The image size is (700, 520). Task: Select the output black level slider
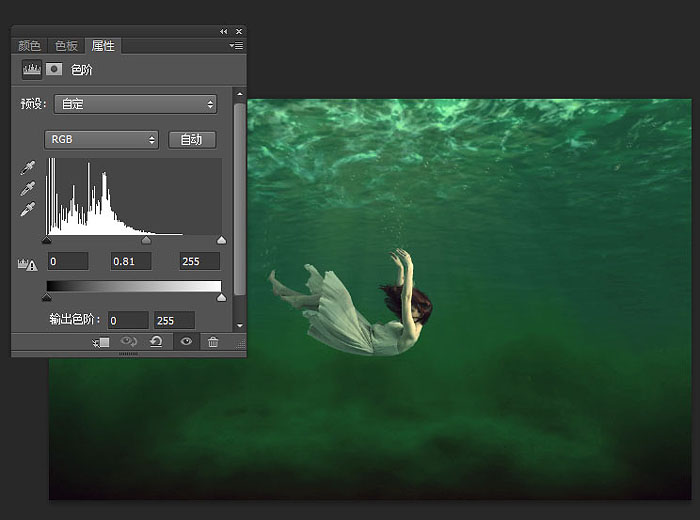click(x=46, y=297)
